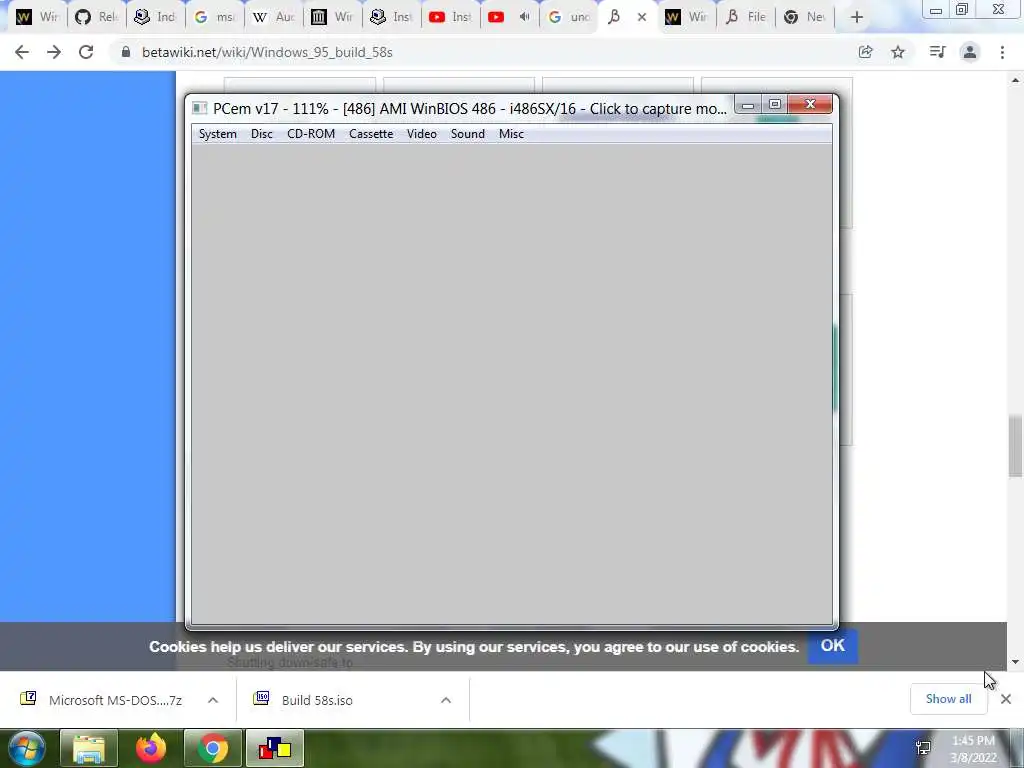Bookmark this page with the star

(898, 52)
